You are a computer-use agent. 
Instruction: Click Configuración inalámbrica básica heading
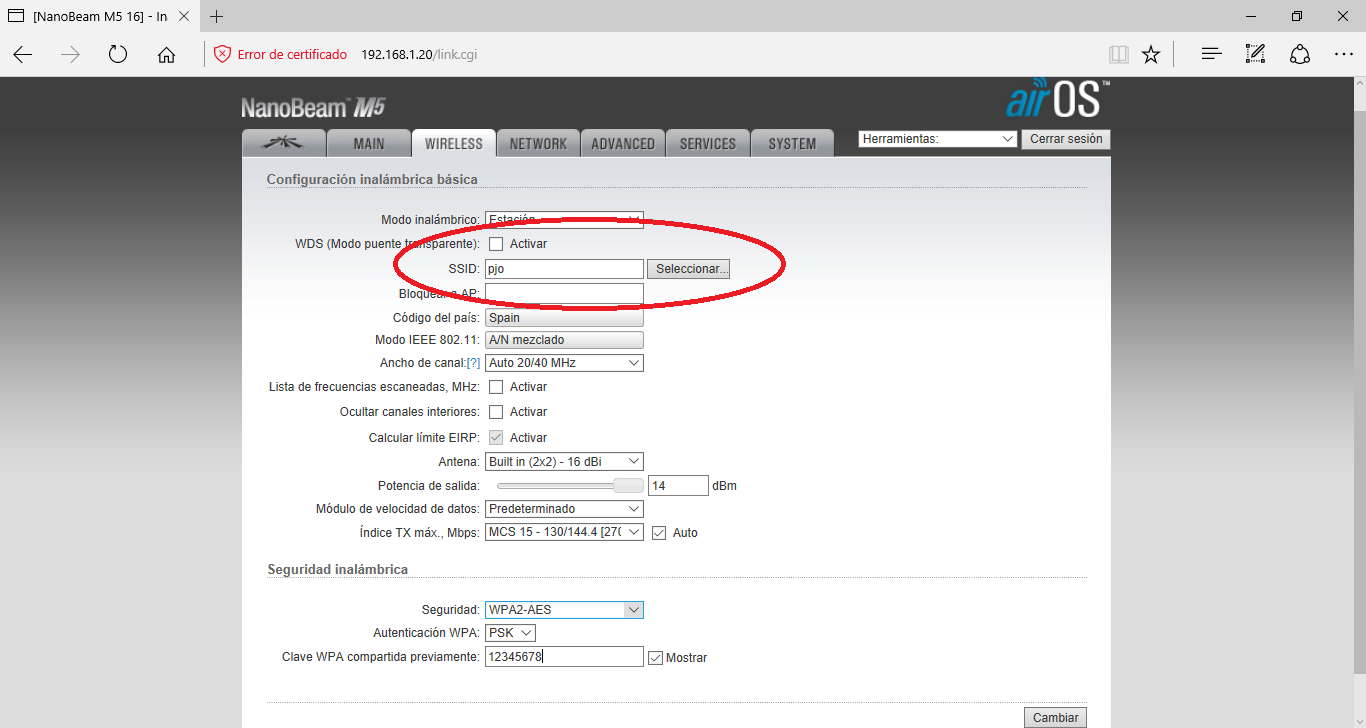(372, 179)
